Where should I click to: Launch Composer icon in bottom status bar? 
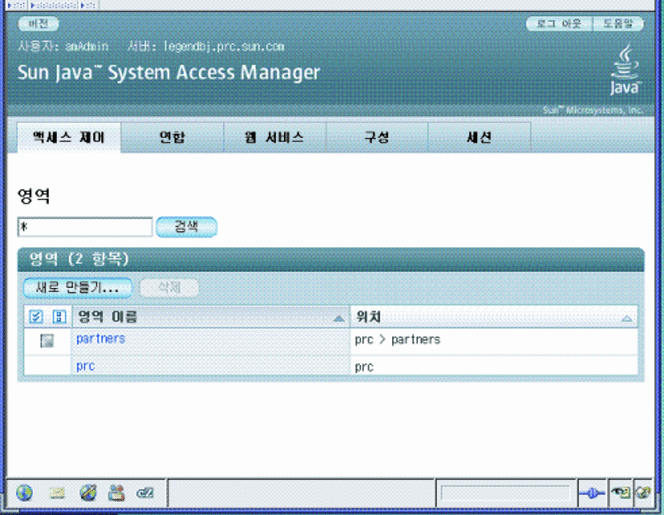88,493
